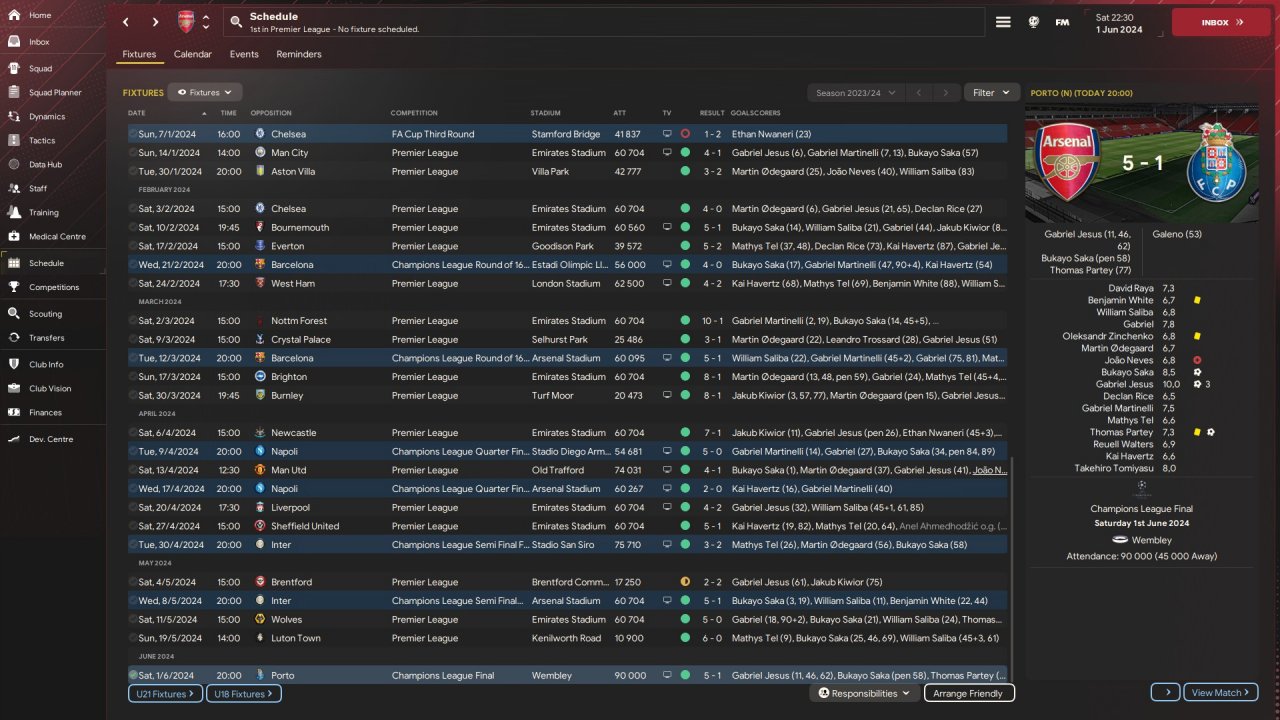Click the Arsenal club badge in the top bar
Viewport: 1280px width, 720px height.
[x=186, y=22]
